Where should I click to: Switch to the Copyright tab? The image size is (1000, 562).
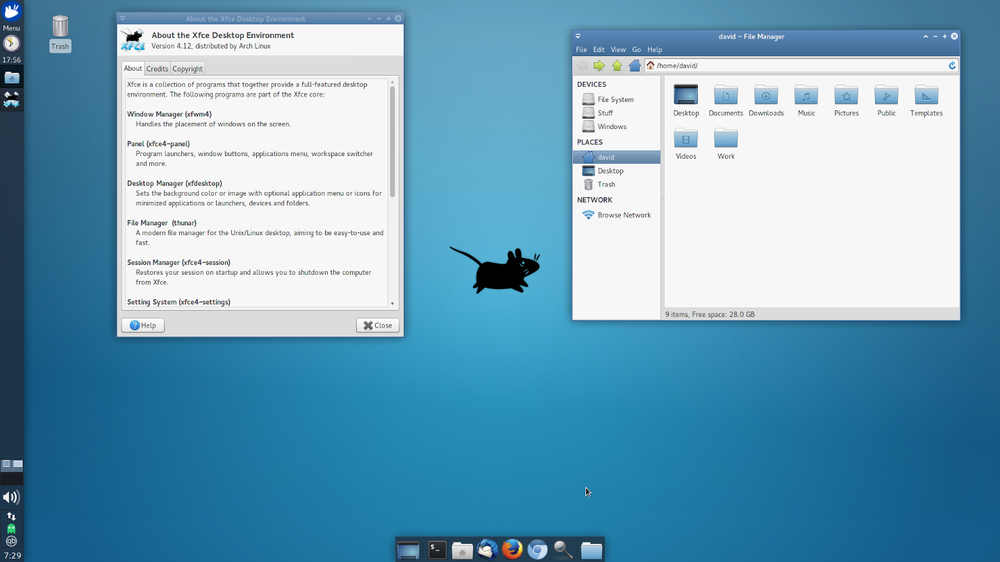[x=187, y=68]
